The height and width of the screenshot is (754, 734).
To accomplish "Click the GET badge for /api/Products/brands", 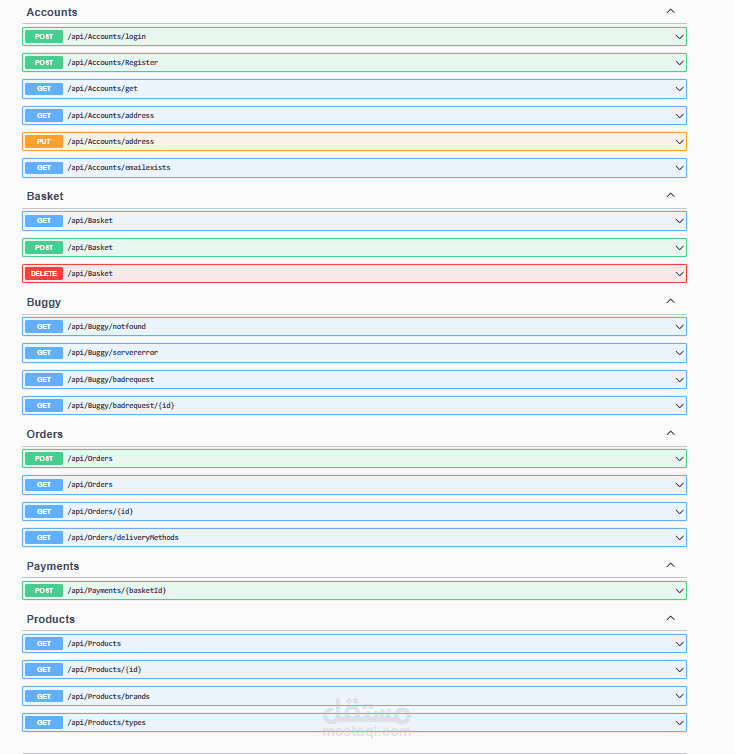I will coord(44,696).
